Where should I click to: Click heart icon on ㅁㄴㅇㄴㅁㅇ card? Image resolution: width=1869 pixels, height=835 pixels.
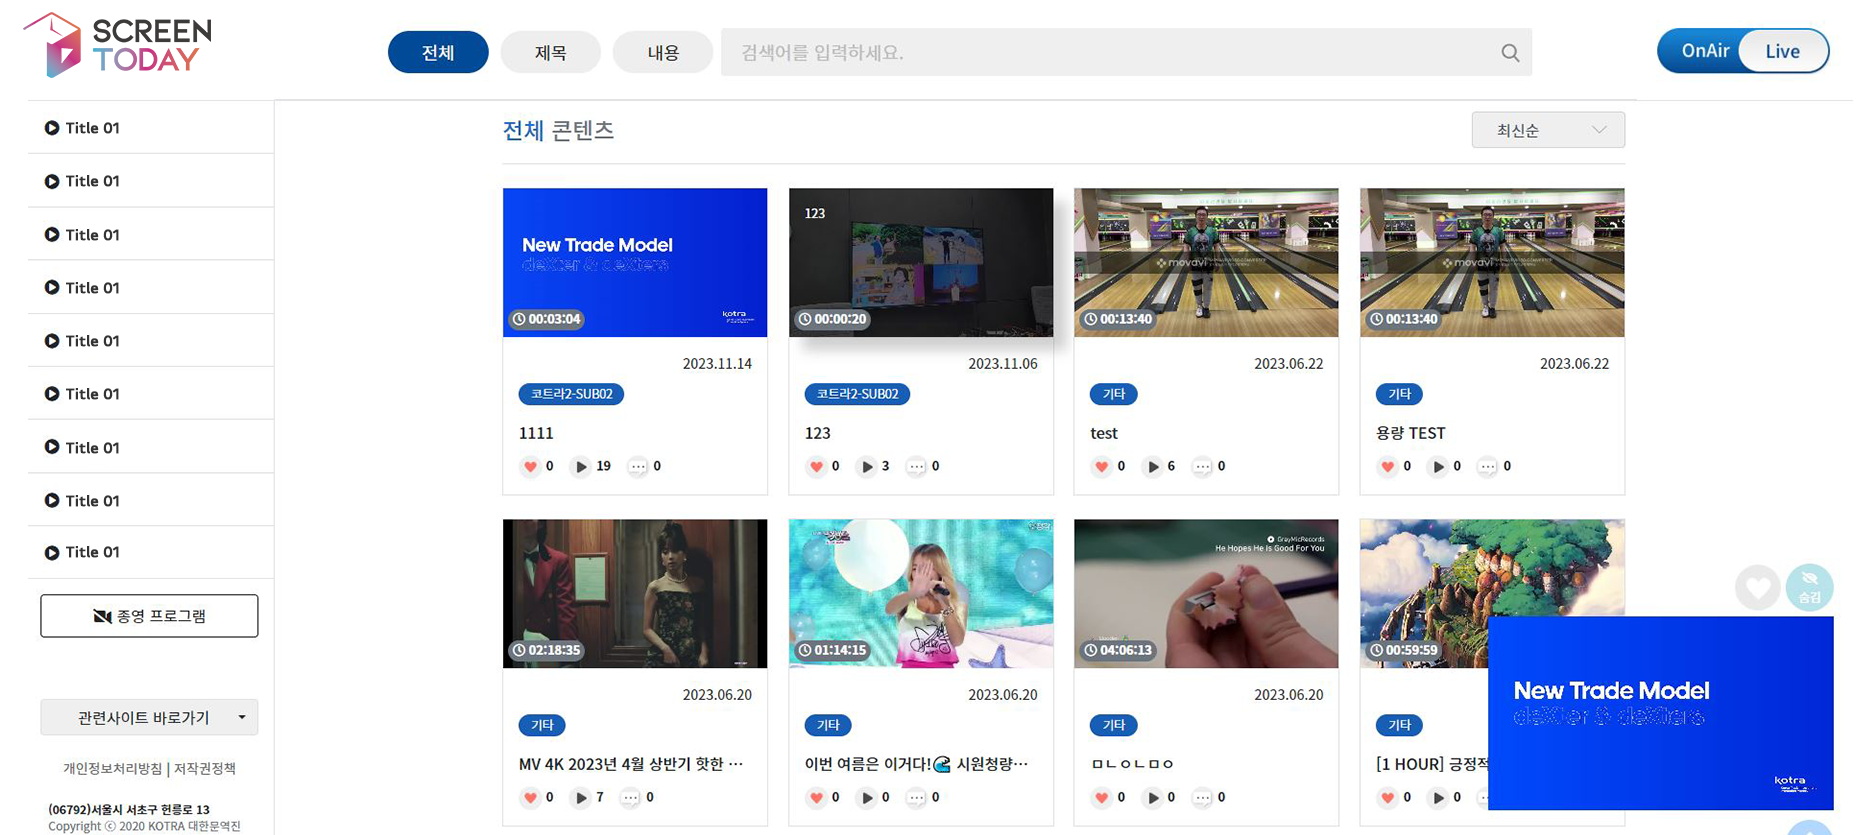(x=1102, y=798)
